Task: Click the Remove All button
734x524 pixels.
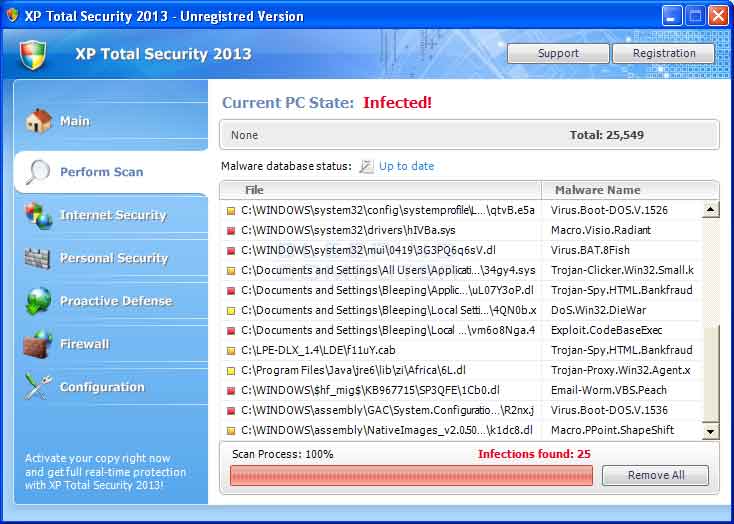Action: pos(656,475)
